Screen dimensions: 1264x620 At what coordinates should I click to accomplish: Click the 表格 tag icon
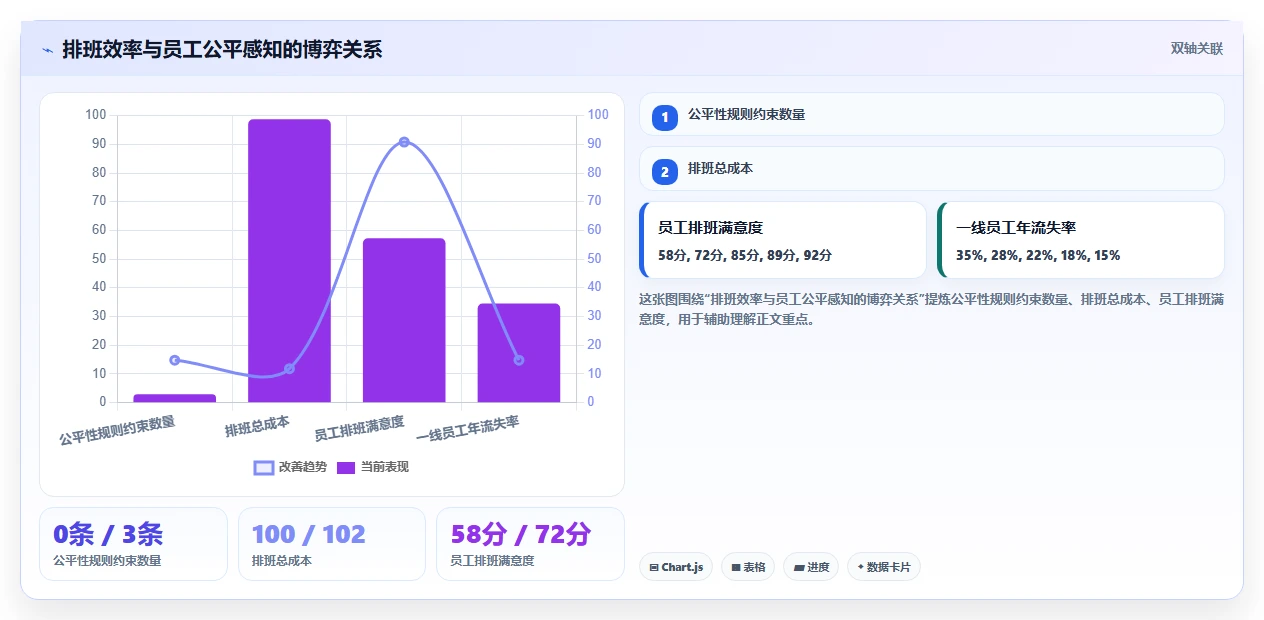pos(736,567)
